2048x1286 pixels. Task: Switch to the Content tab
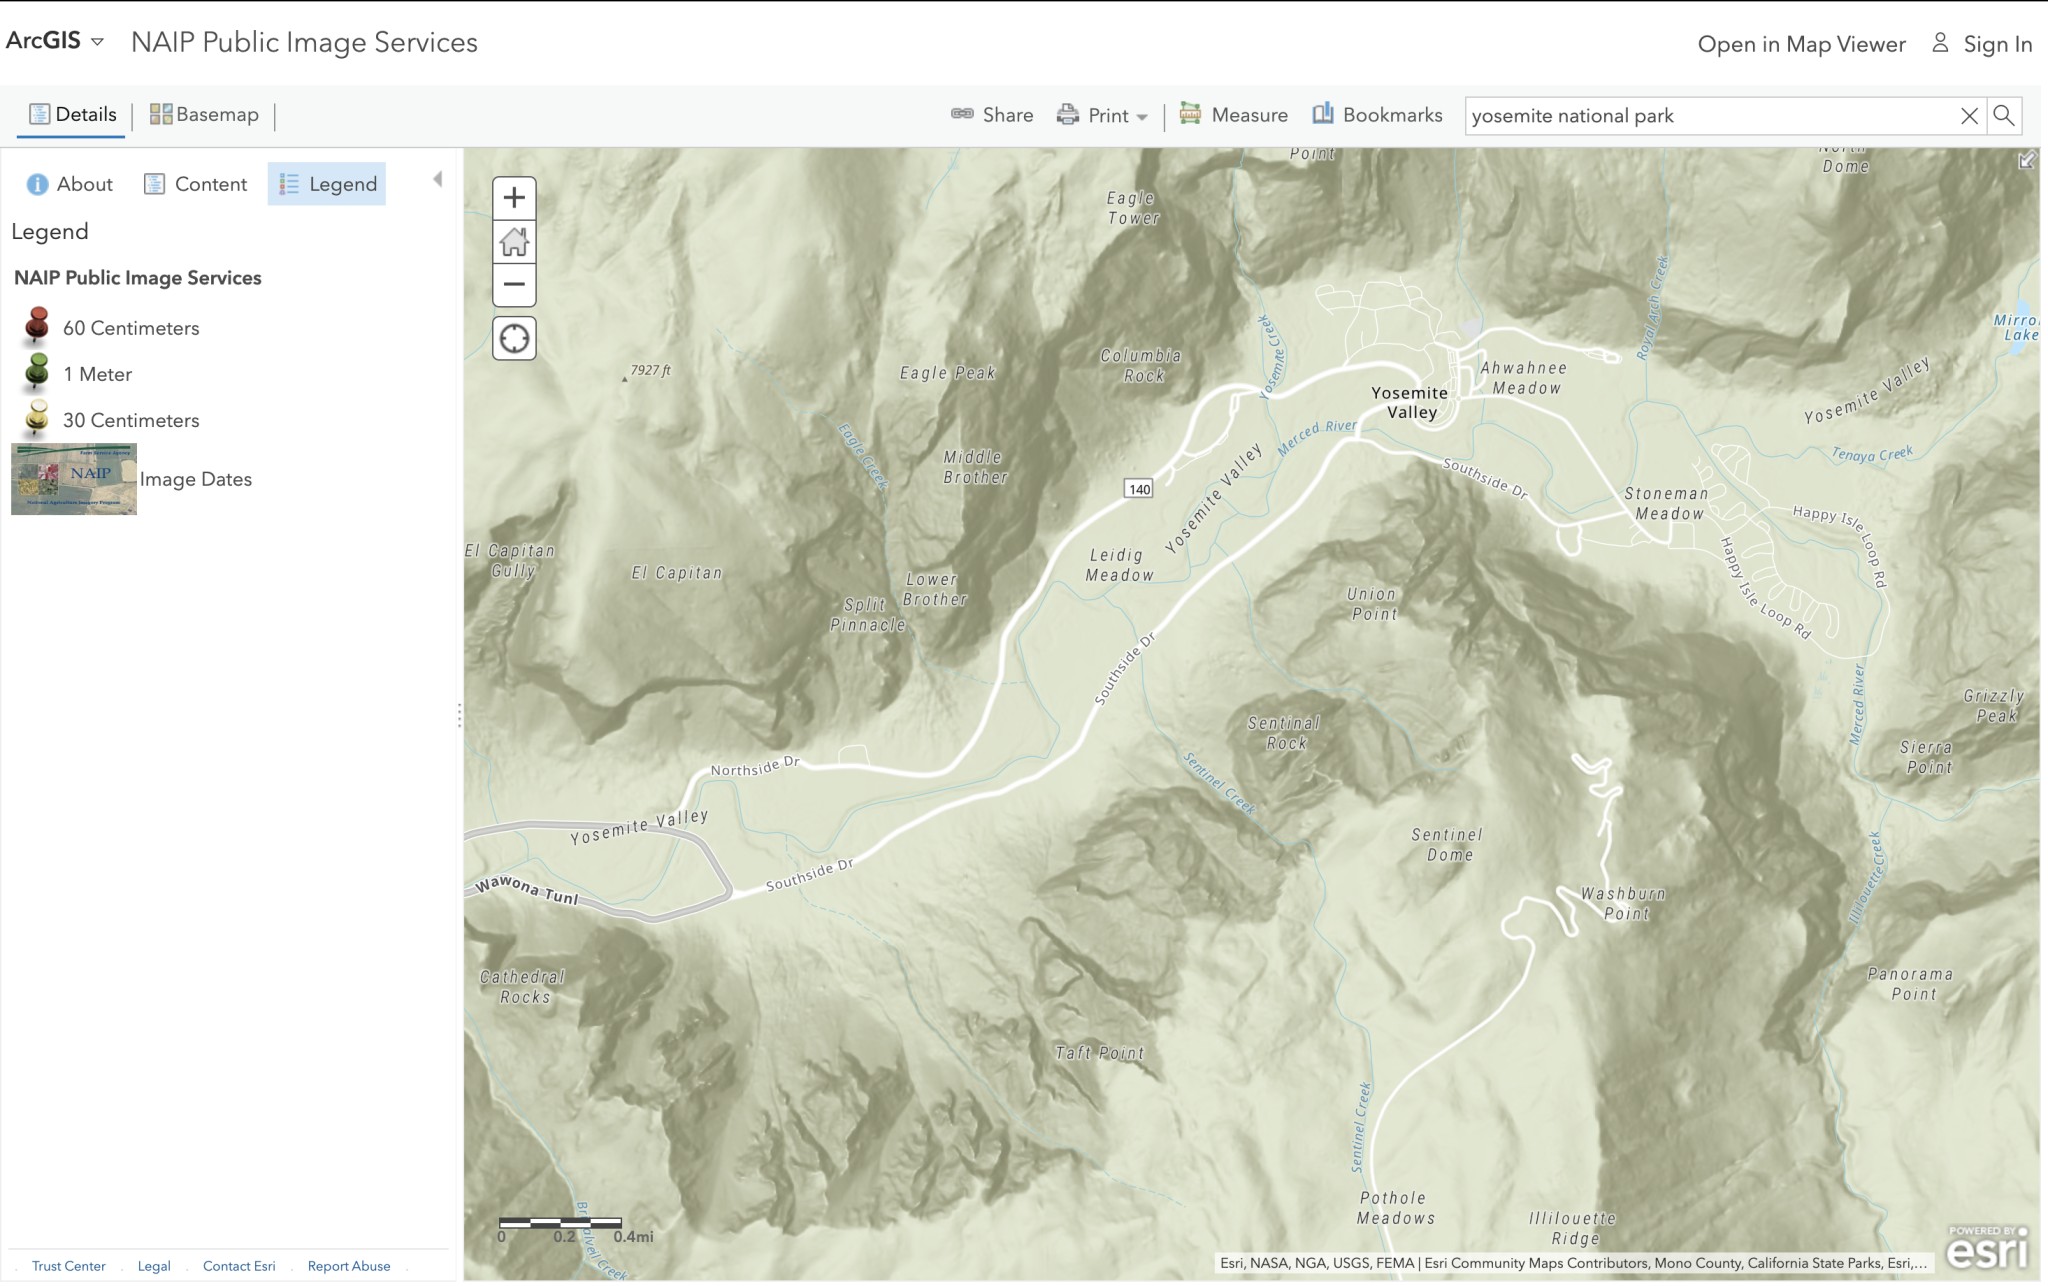tap(196, 184)
